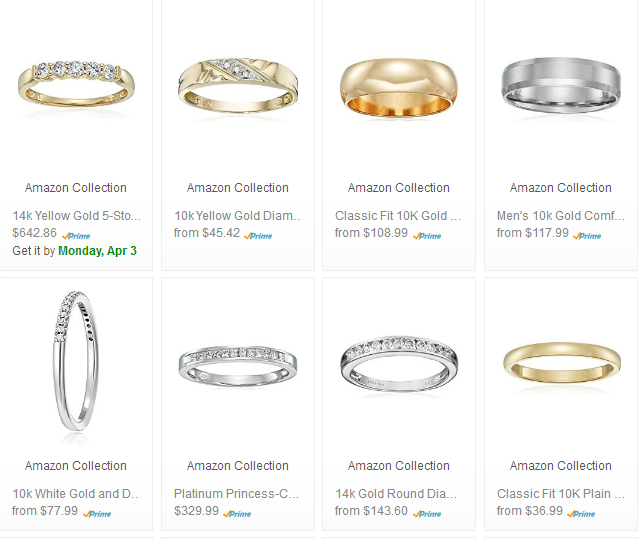The width and height of the screenshot is (639, 540).
Task: Click the Platinum Princess-Cut ring photo
Action: [x=238, y=366]
